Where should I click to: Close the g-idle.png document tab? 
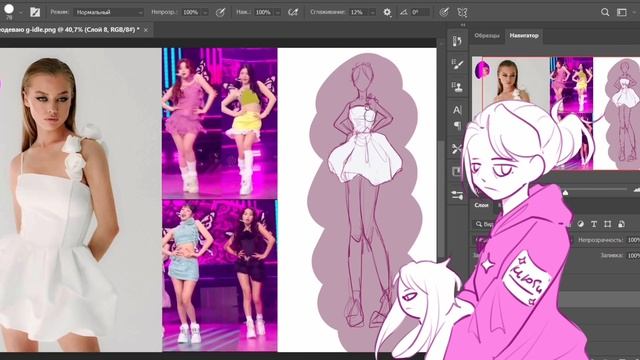[x=146, y=30]
